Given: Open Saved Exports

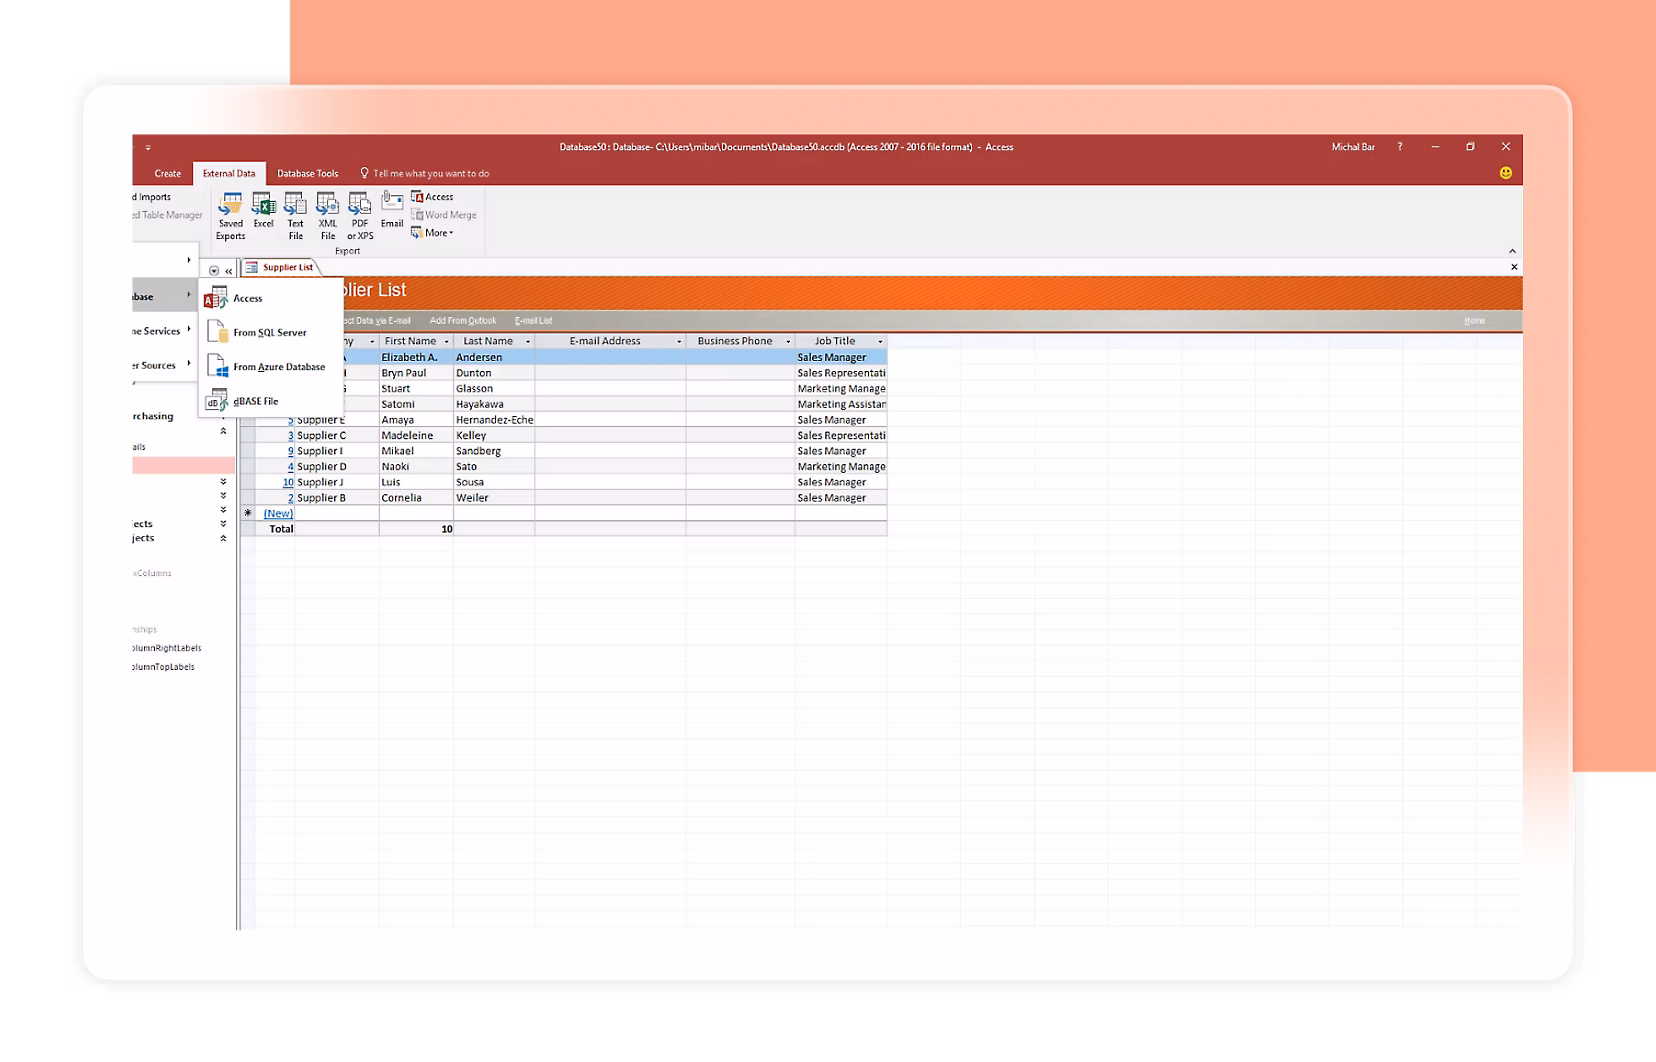Looking at the screenshot, I should coord(229,212).
